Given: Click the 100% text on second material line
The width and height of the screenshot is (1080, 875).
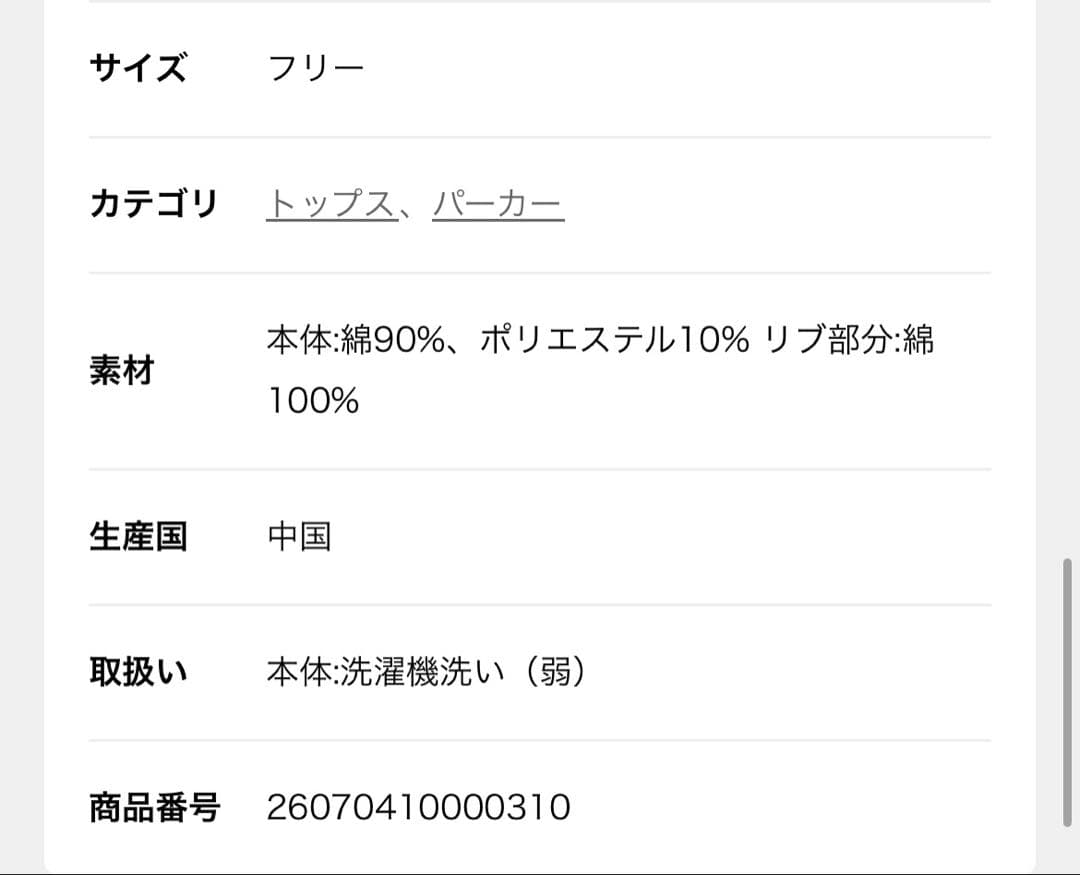Looking at the screenshot, I should click(313, 402).
